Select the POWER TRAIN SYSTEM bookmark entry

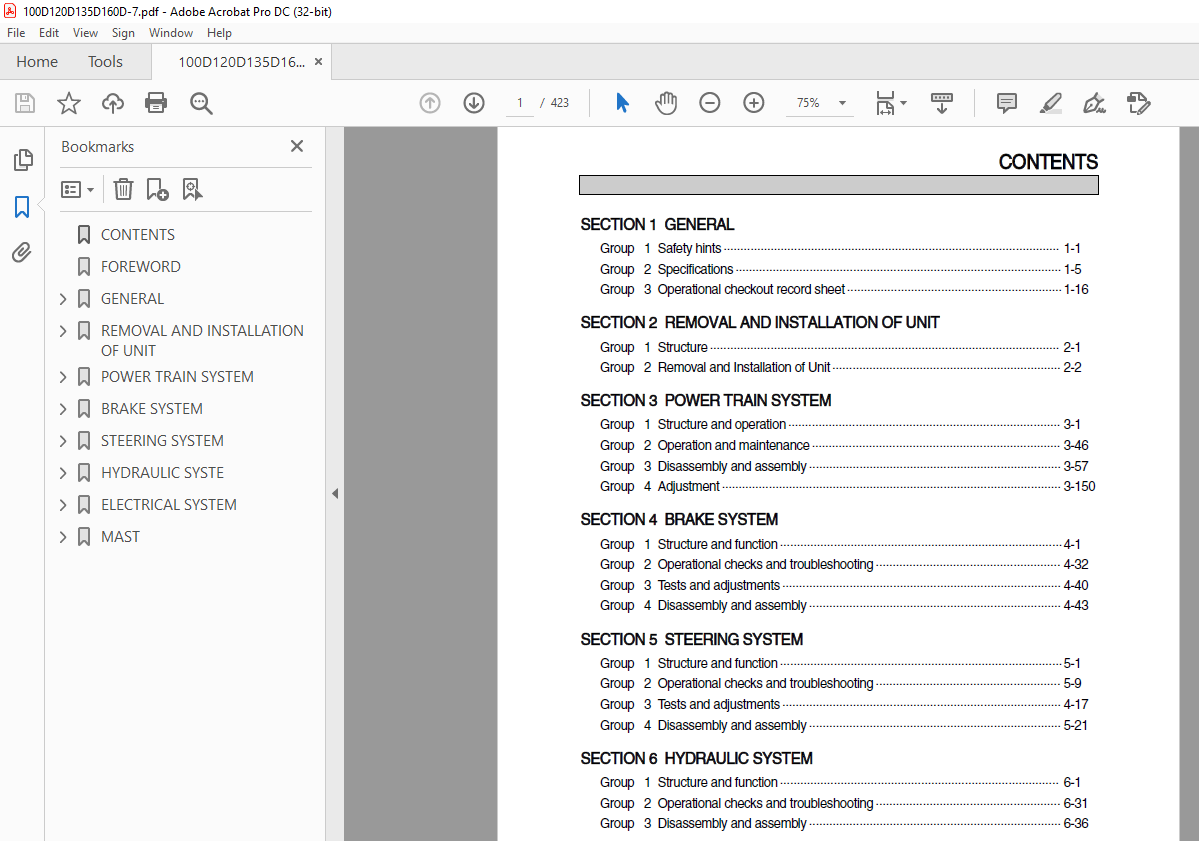177,377
